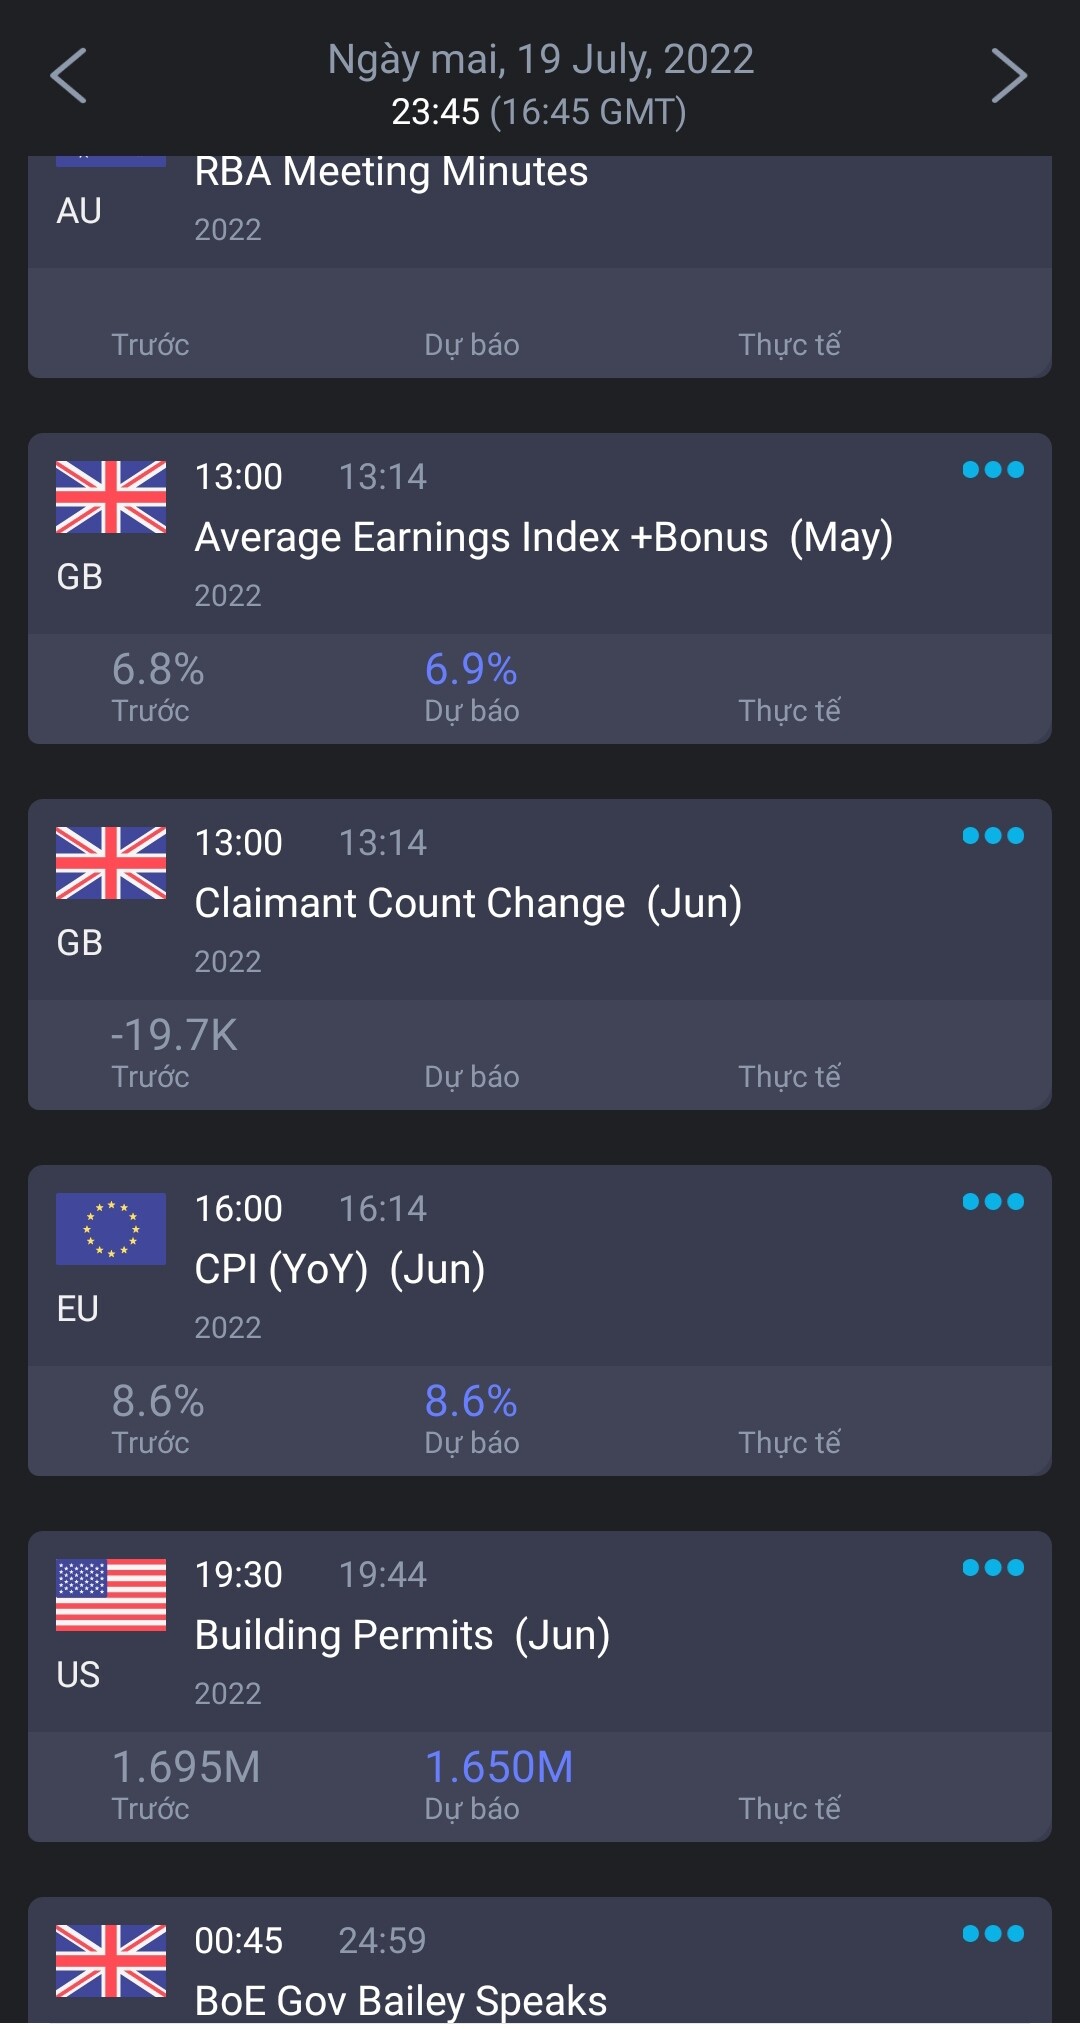
Task: Open the CPI (YoY) (Jun) event
Action: click(x=339, y=1270)
